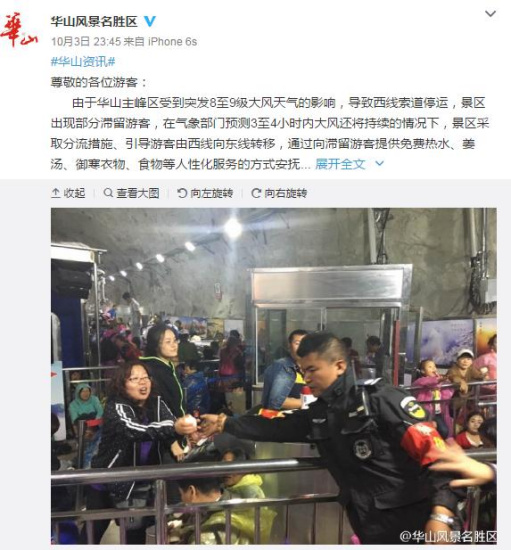
Task: Select 向右旋转 rotate right option
Action: point(286,193)
